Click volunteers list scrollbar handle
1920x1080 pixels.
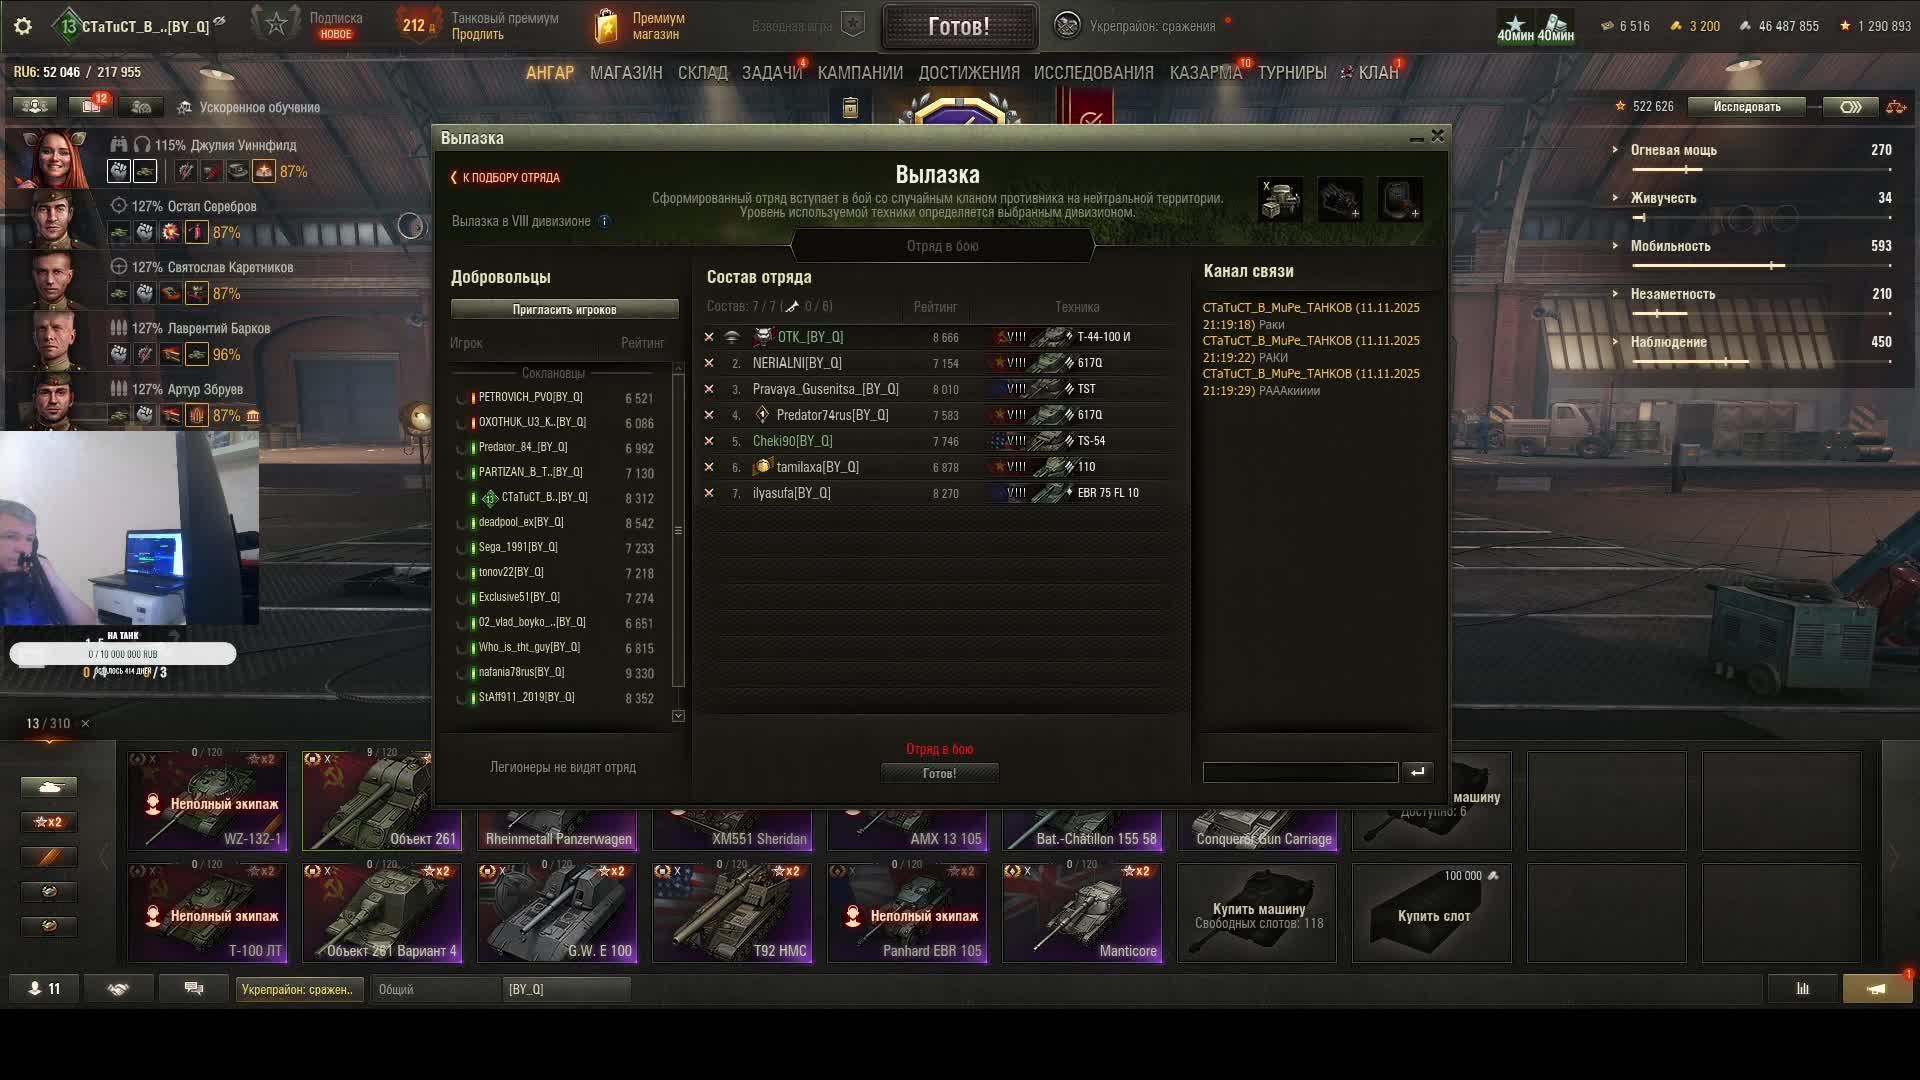point(678,531)
